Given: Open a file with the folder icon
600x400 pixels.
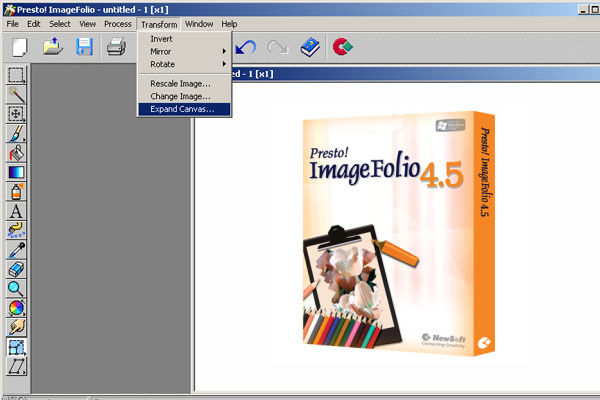Looking at the screenshot, I should [52, 47].
